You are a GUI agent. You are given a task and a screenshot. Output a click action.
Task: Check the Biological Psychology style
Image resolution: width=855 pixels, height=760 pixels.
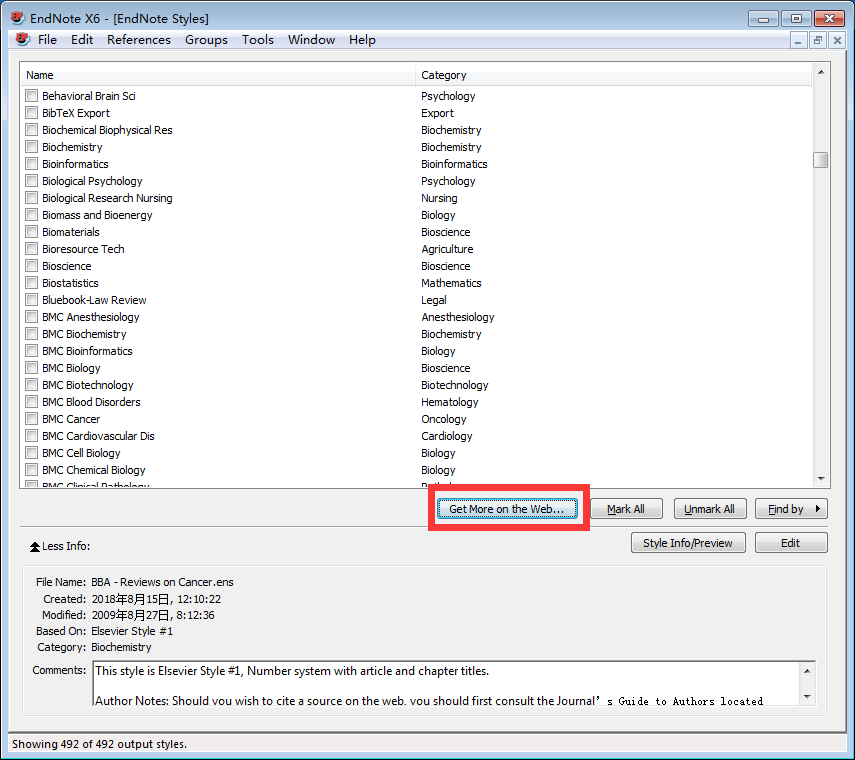(x=32, y=181)
